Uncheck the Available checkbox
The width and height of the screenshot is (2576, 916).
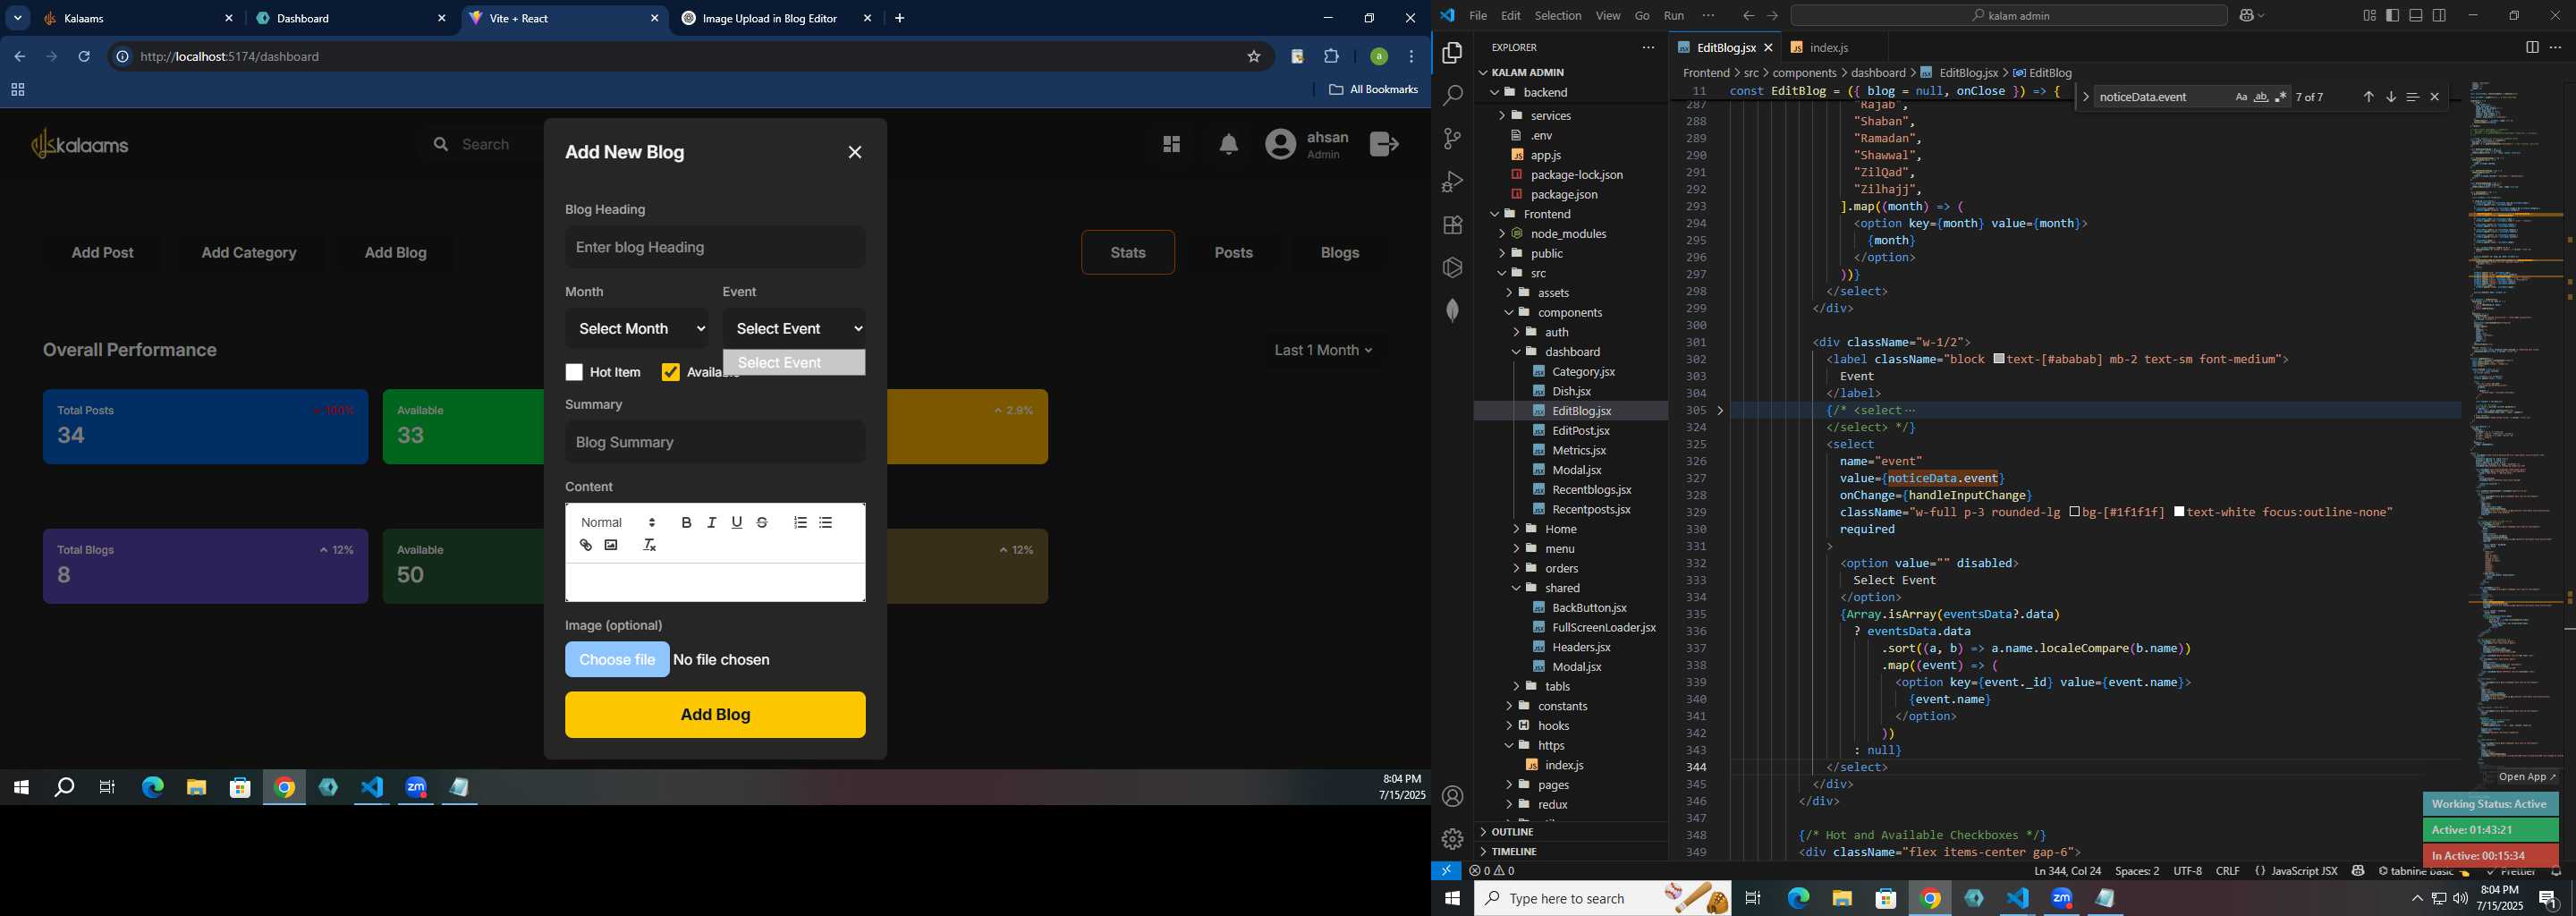(670, 372)
